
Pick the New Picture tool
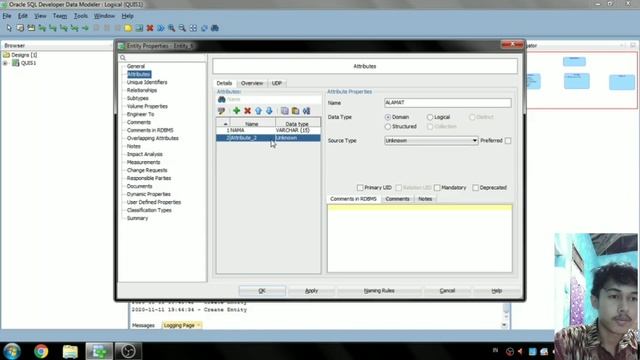[x=139, y=28]
